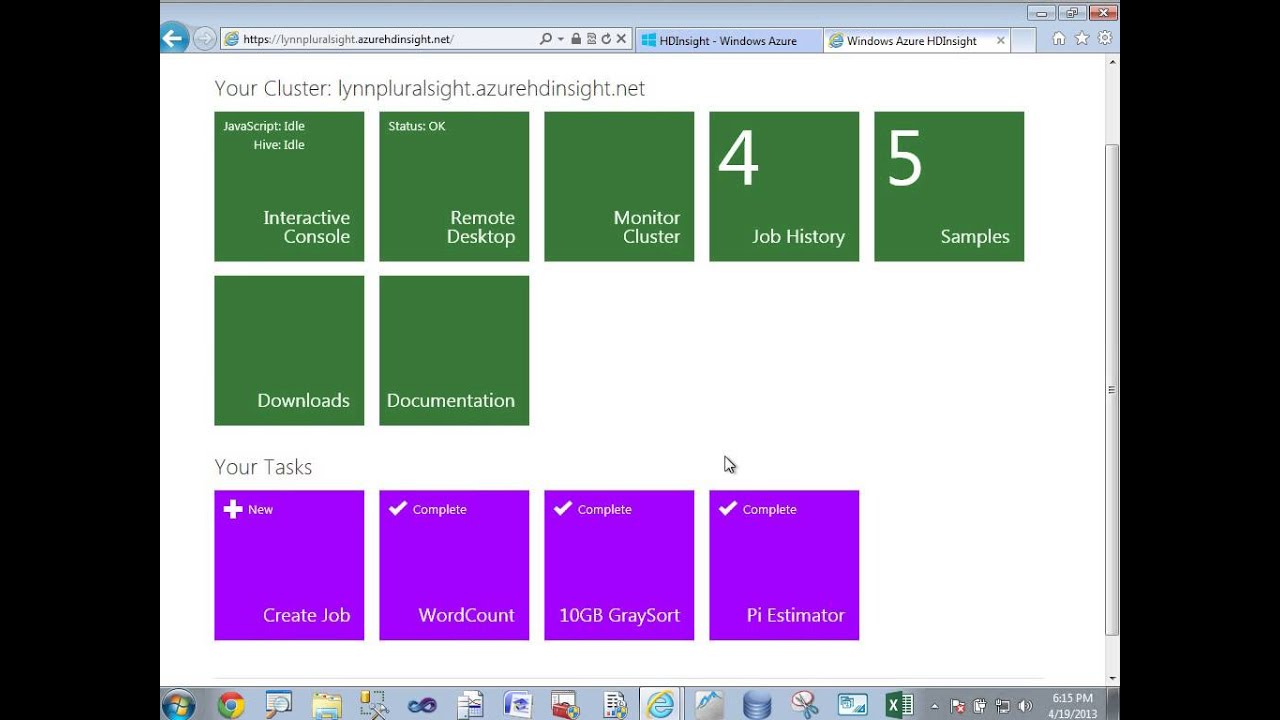
Task: Open the Action Center flag icon
Action: point(960,705)
